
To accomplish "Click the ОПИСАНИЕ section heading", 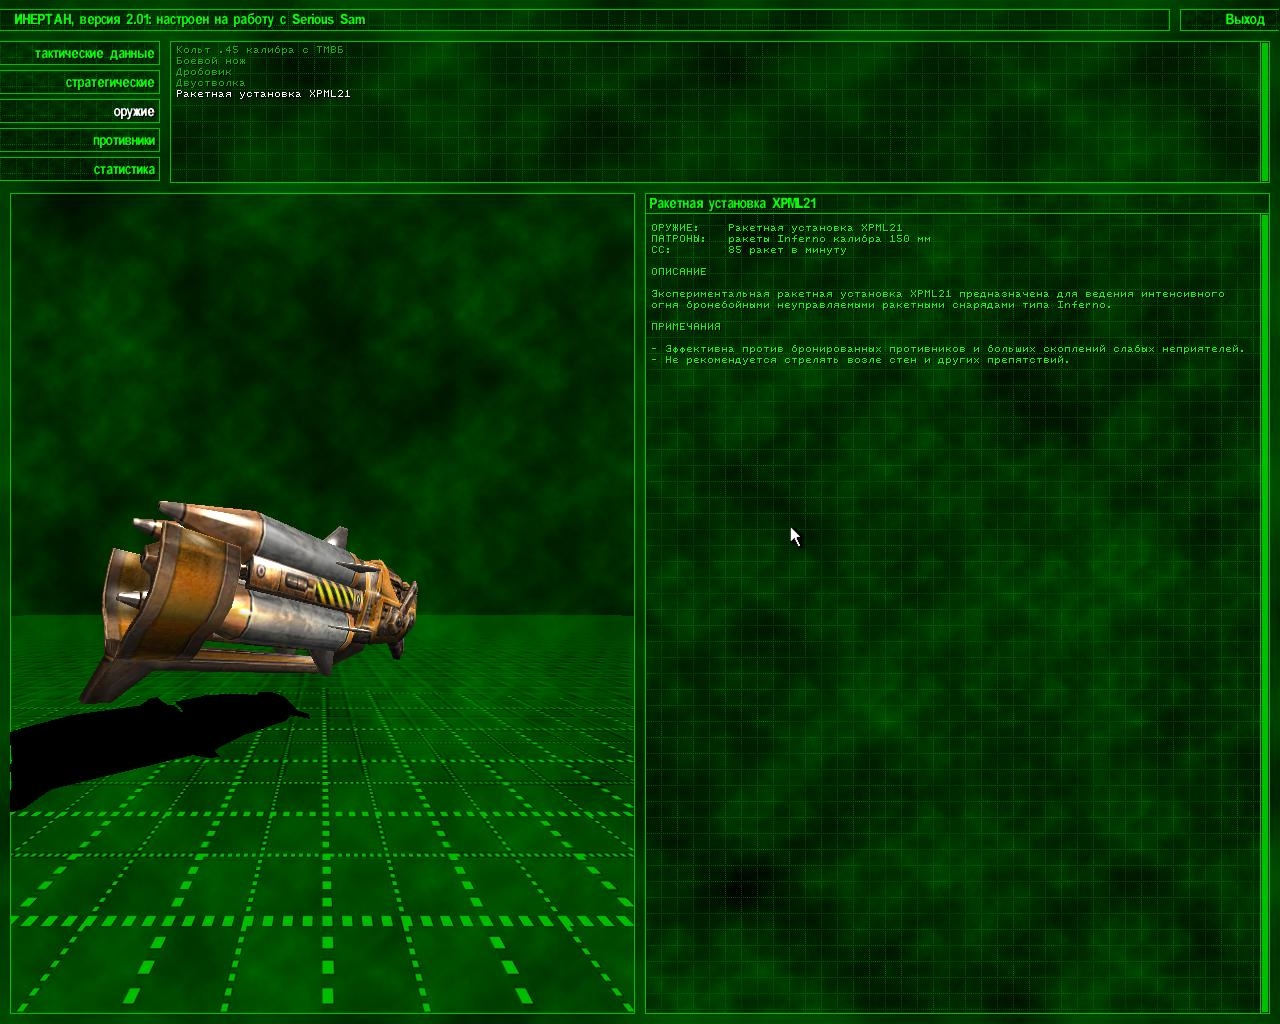I will coord(679,272).
